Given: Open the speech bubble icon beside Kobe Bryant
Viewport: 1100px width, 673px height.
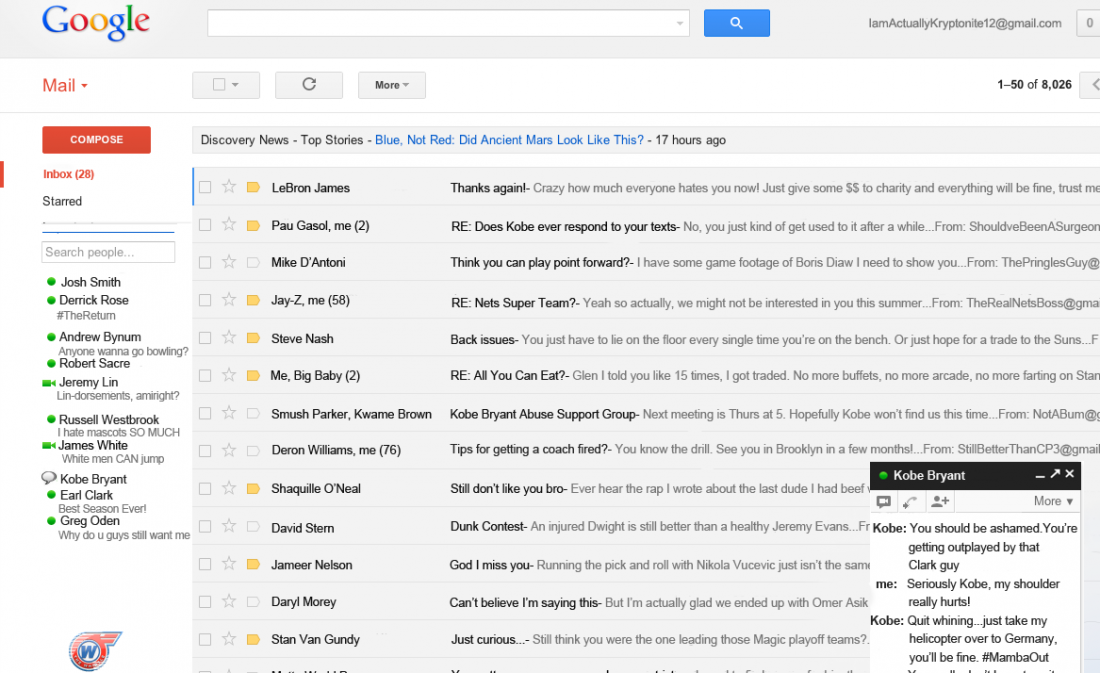Looking at the screenshot, I should click(49, 478).
